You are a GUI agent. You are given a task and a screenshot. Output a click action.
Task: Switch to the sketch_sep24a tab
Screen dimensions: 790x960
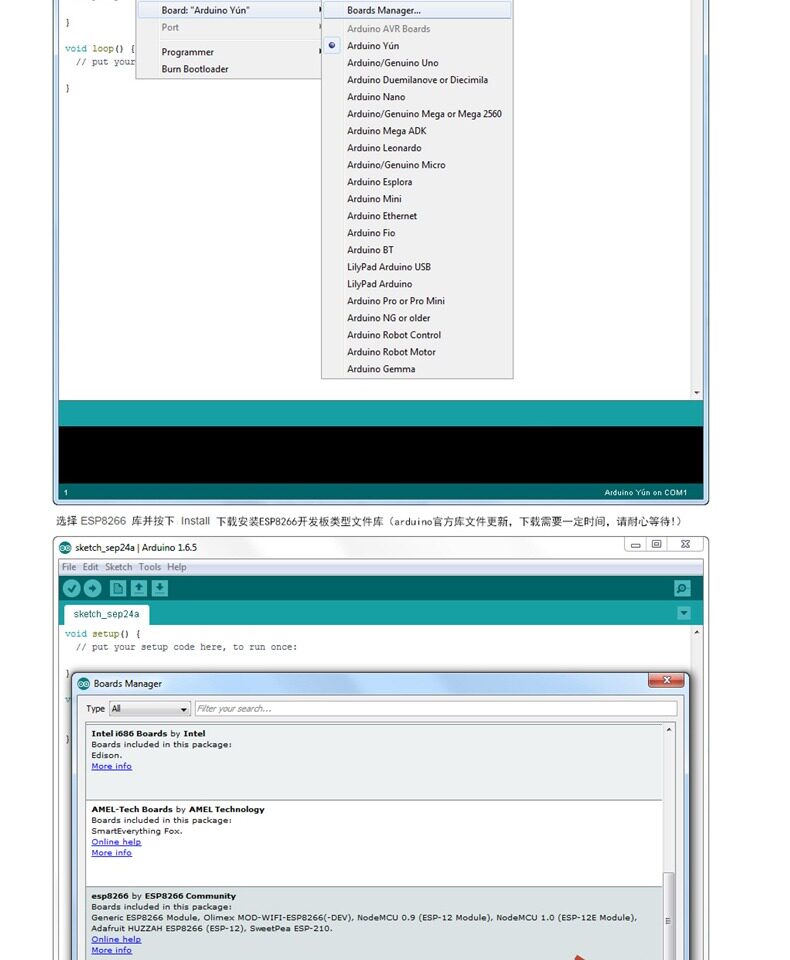(107, 614)
